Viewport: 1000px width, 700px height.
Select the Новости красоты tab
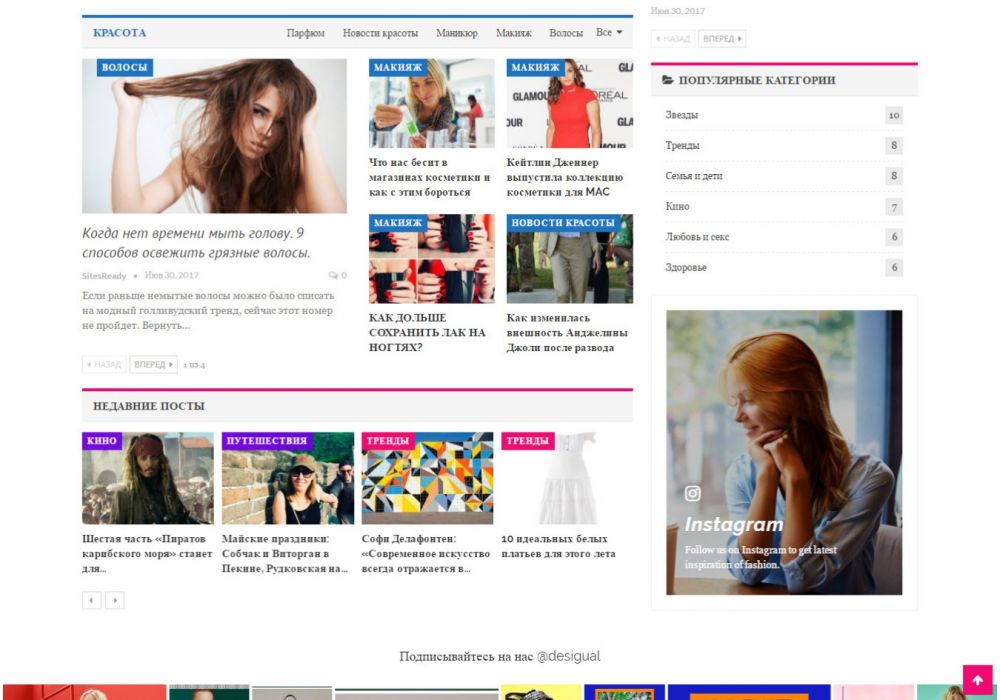[x=380, y=33]
